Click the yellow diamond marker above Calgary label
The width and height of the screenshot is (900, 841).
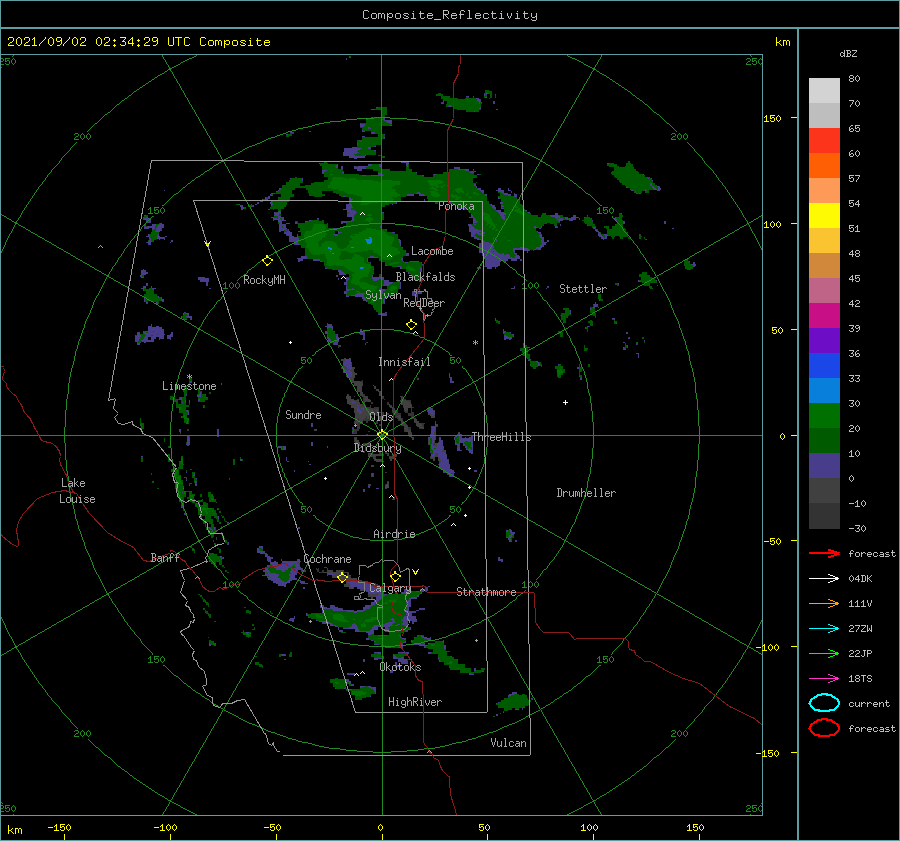coord(395,576)
